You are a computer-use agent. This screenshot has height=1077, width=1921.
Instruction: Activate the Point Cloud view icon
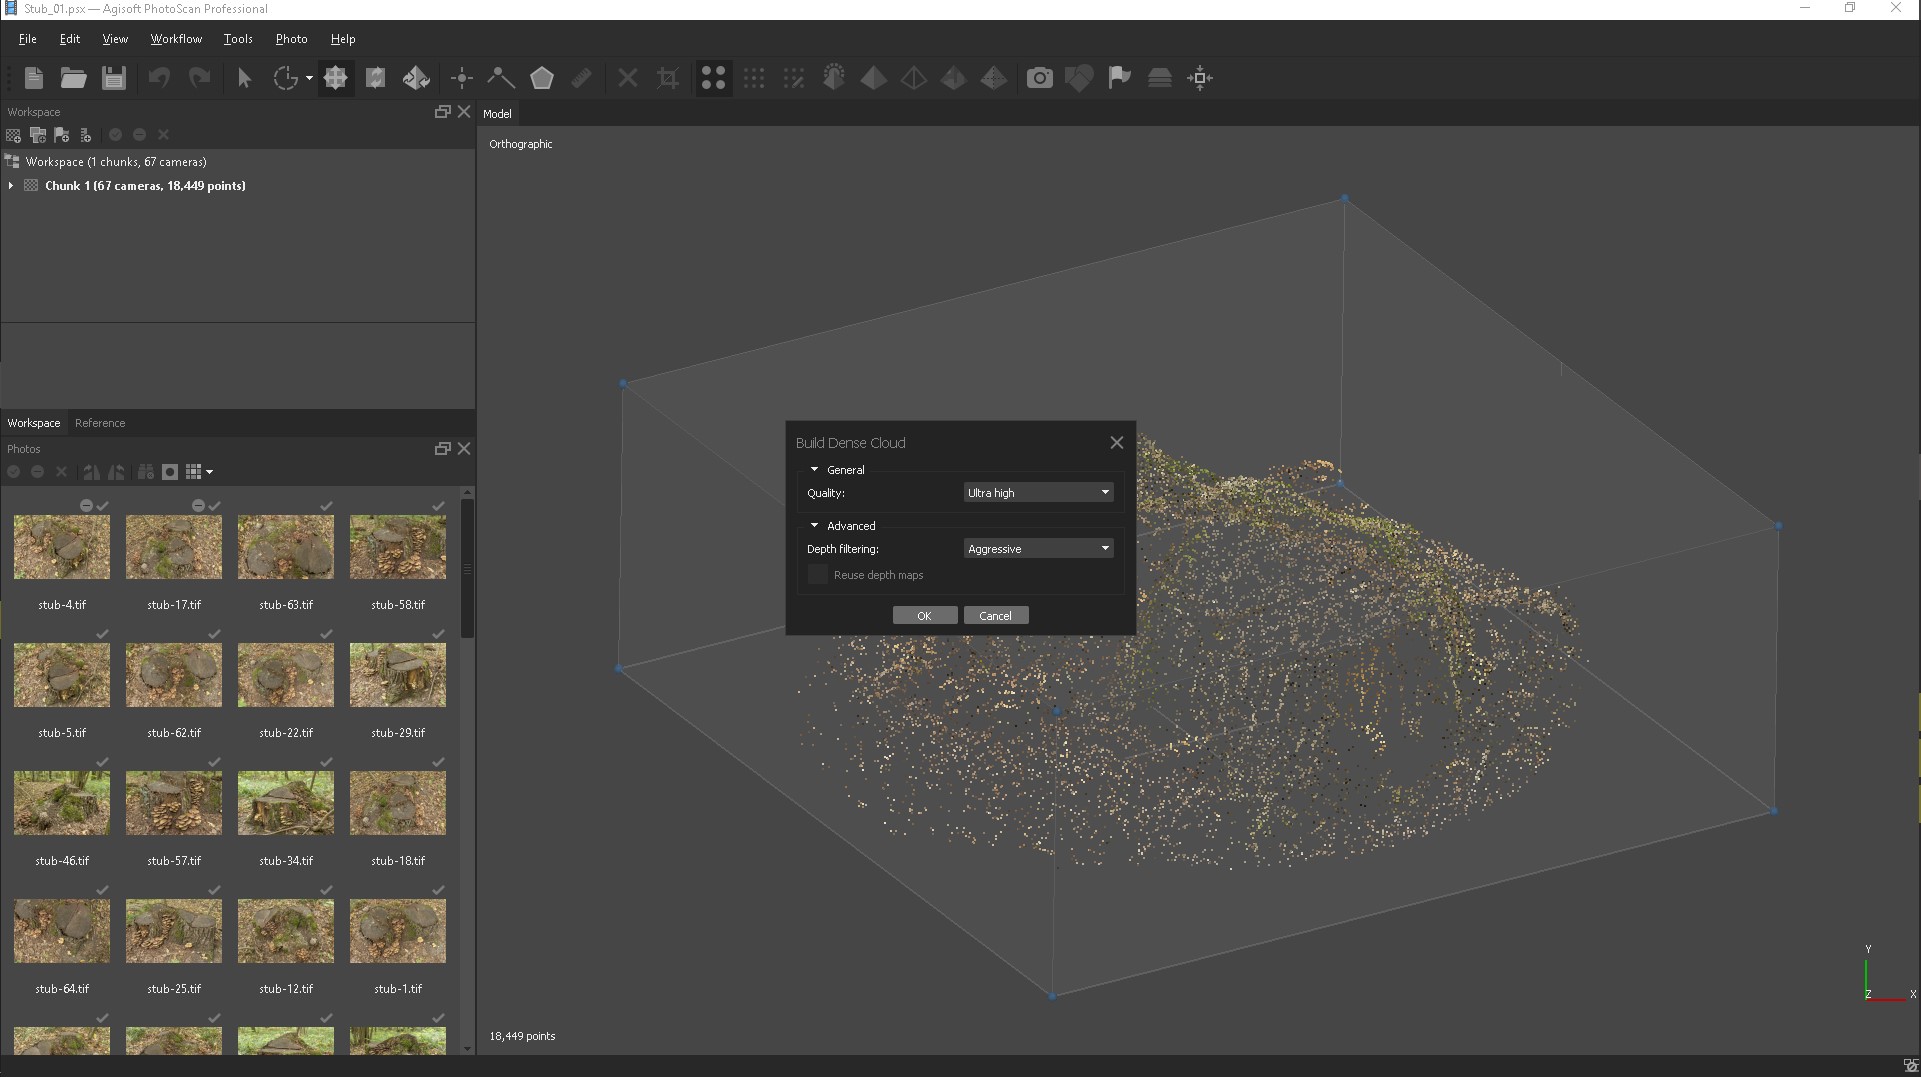713,78
